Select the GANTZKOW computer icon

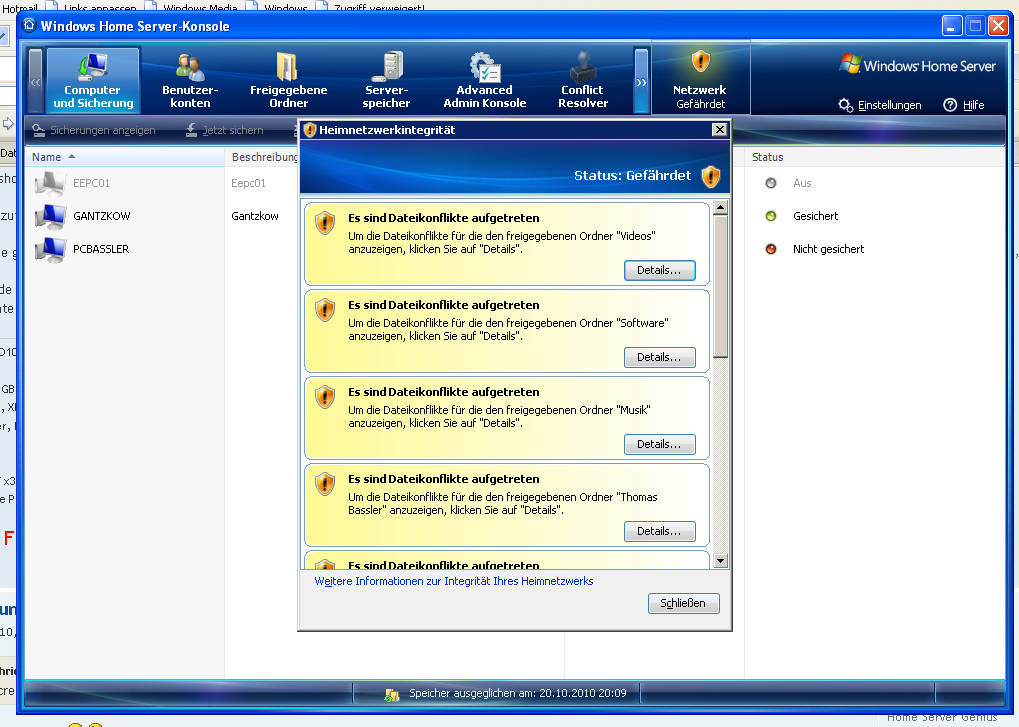pyautogui.click(x=50, y=216)
